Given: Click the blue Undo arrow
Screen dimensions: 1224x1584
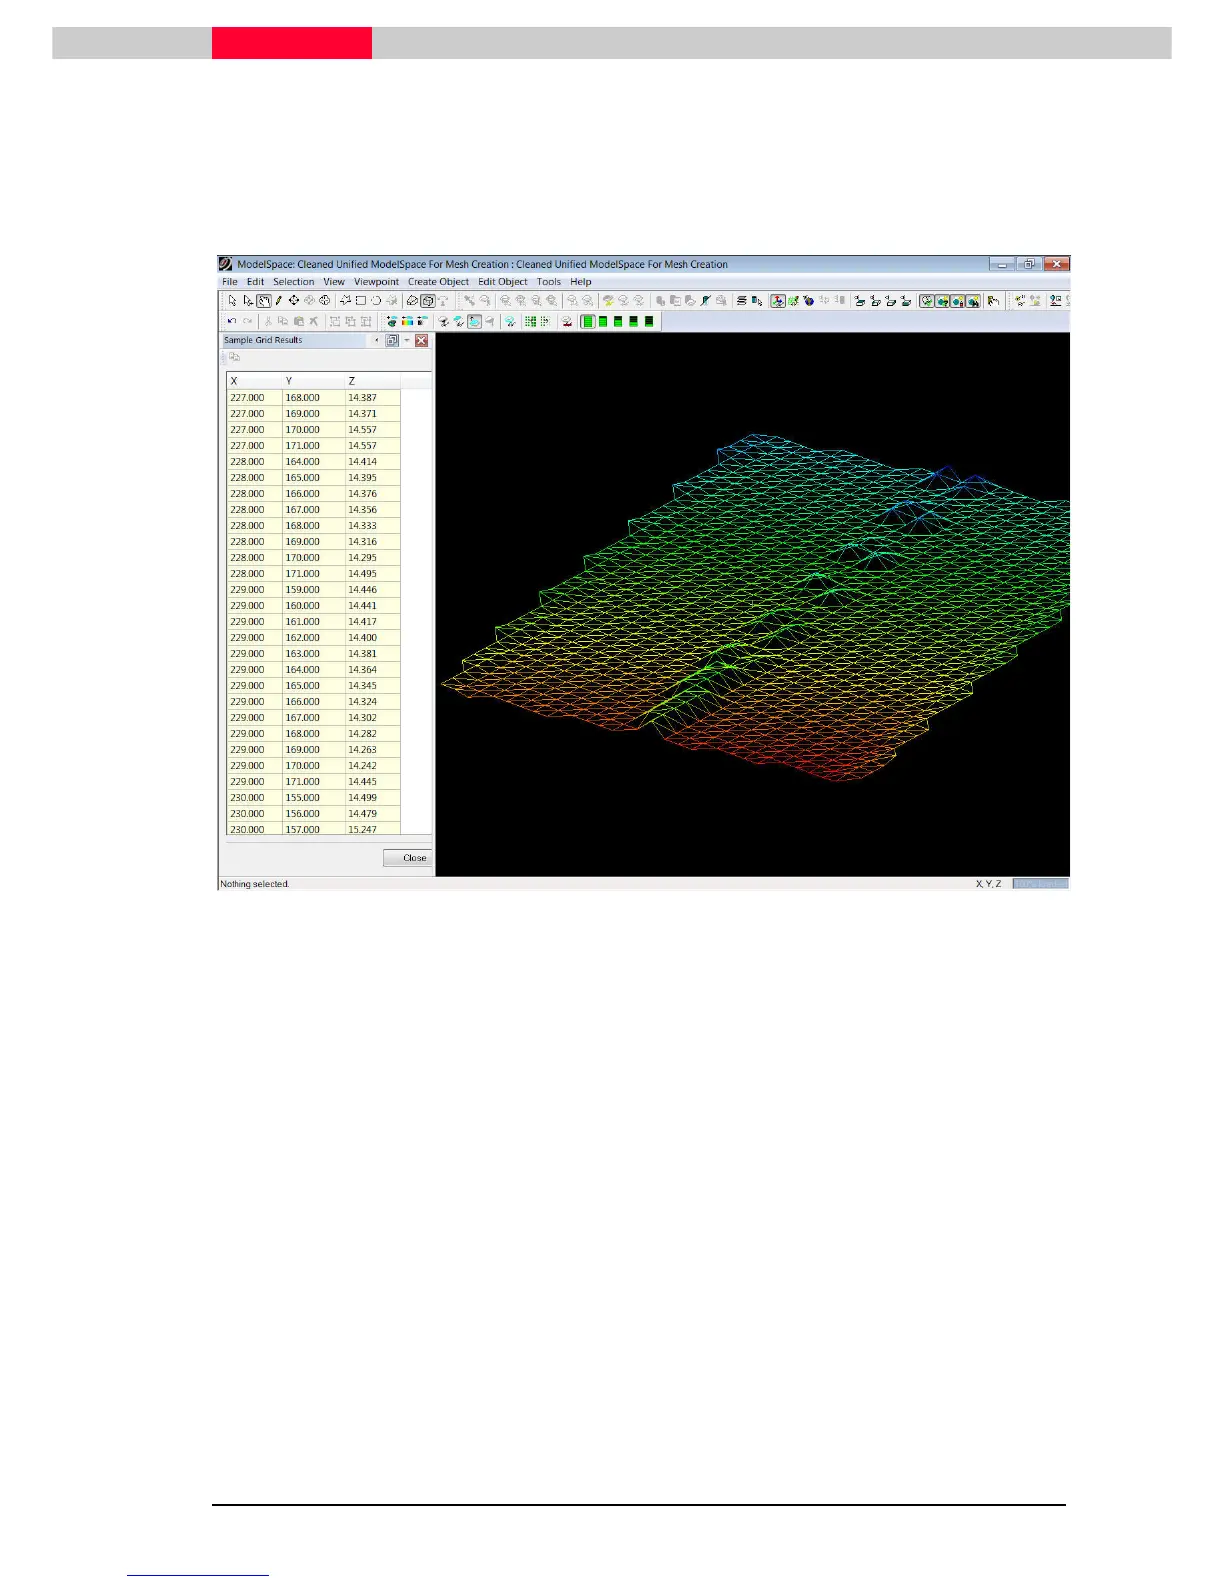Looking at the screenshot, I should (232, 321).
